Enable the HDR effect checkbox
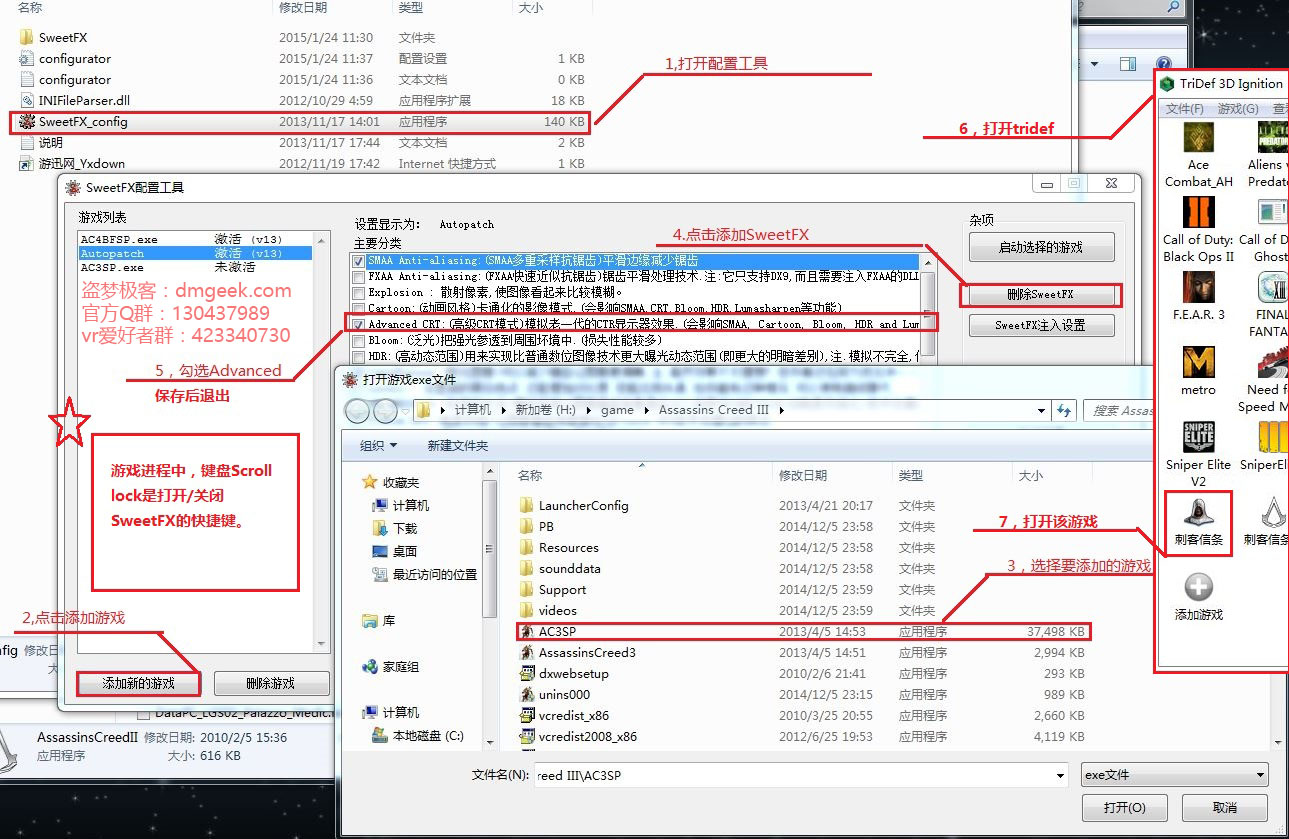This screenshot has width=1289, height=839. click(359, 356)
